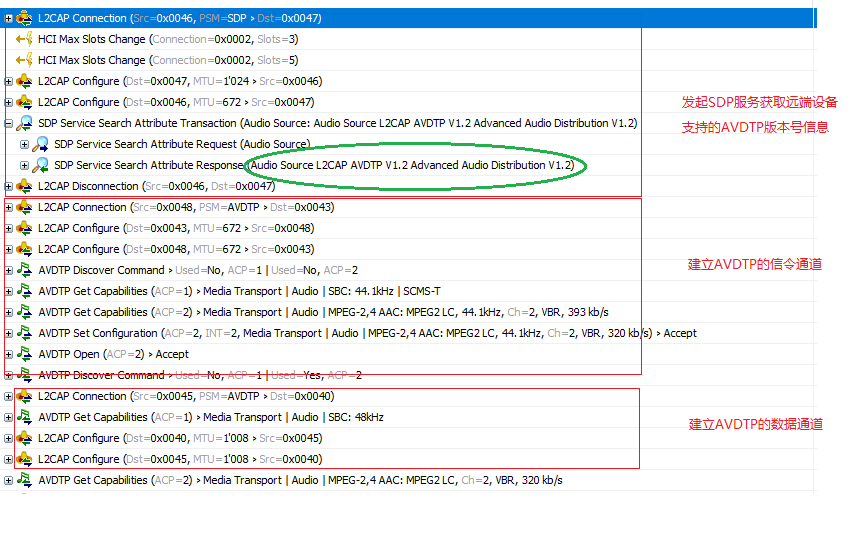The width and height of the screenshot is (853, 533).
Task: Click AVDTP Discover Command Used=No ACP=2 icon
Action: coord(24,270)
